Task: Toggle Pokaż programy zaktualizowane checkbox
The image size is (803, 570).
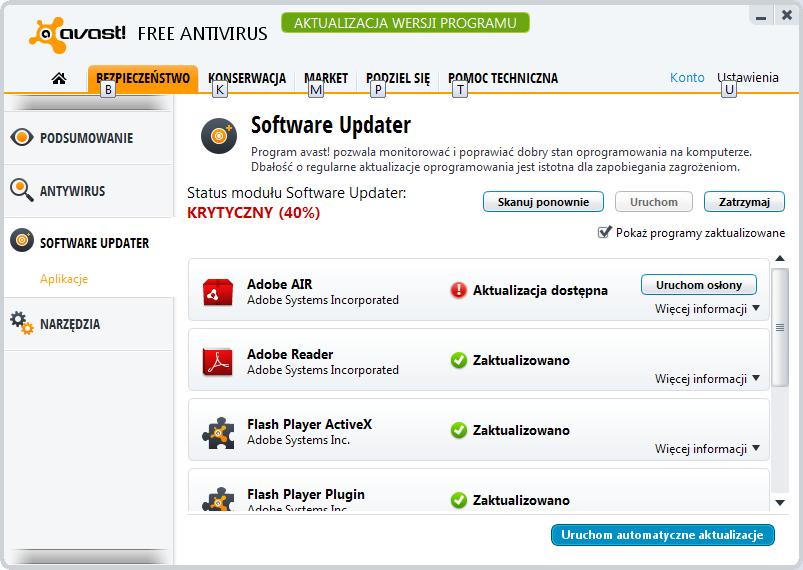Action: tap(604, 233)
